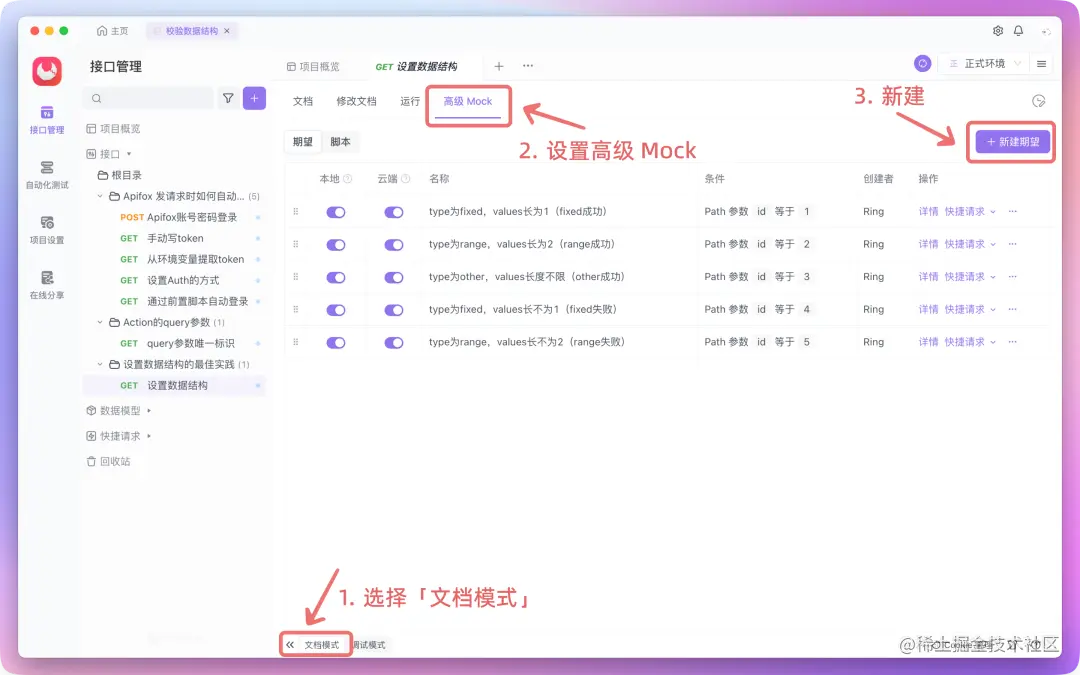The image size is (1080, 675).
Task: Open the 脚本 tab next to 期望
Action: [341, 141]
